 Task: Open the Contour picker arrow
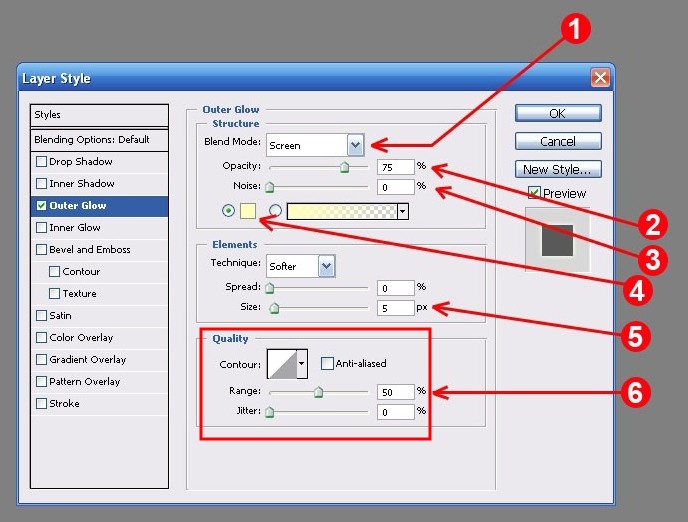coord(301,364)
